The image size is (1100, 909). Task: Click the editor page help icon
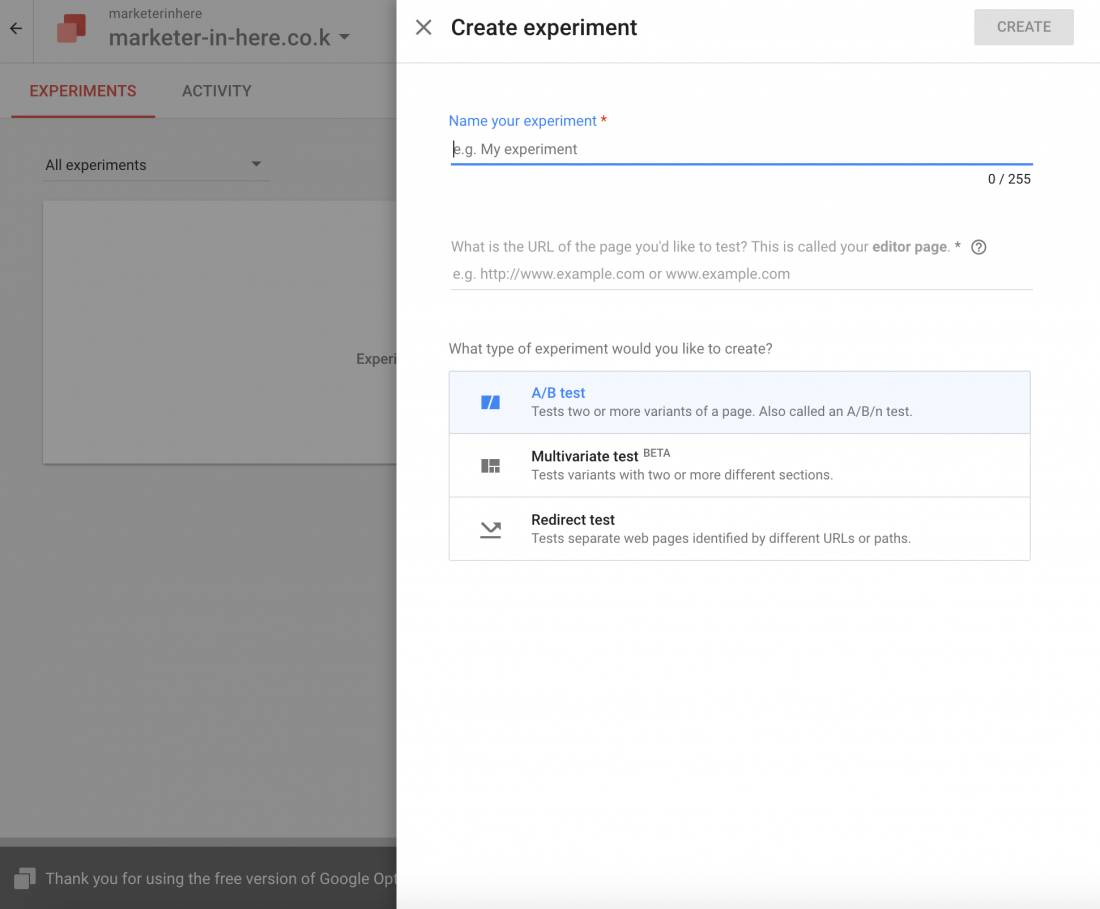[979, 248]
